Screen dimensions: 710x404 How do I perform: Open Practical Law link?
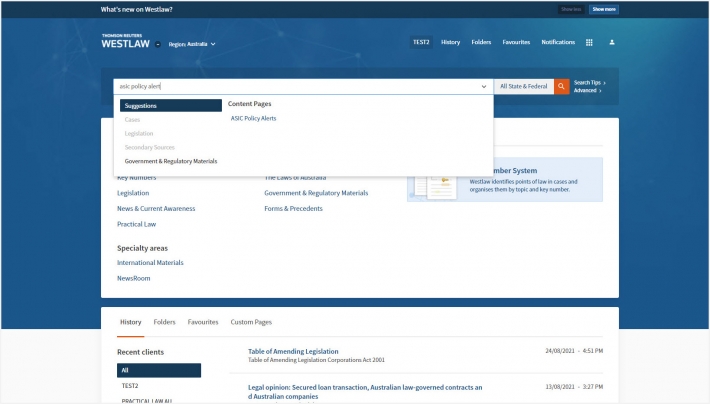[136, 224]
